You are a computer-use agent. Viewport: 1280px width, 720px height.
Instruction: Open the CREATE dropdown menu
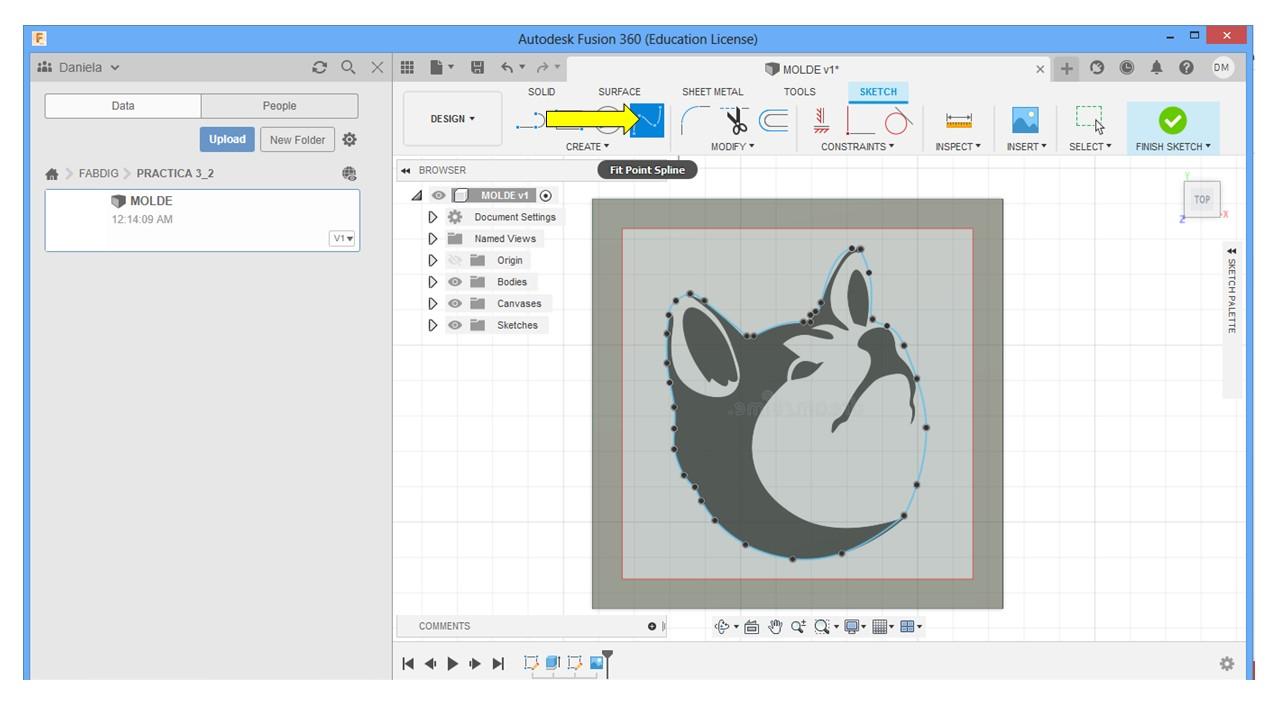coord(587,147)
